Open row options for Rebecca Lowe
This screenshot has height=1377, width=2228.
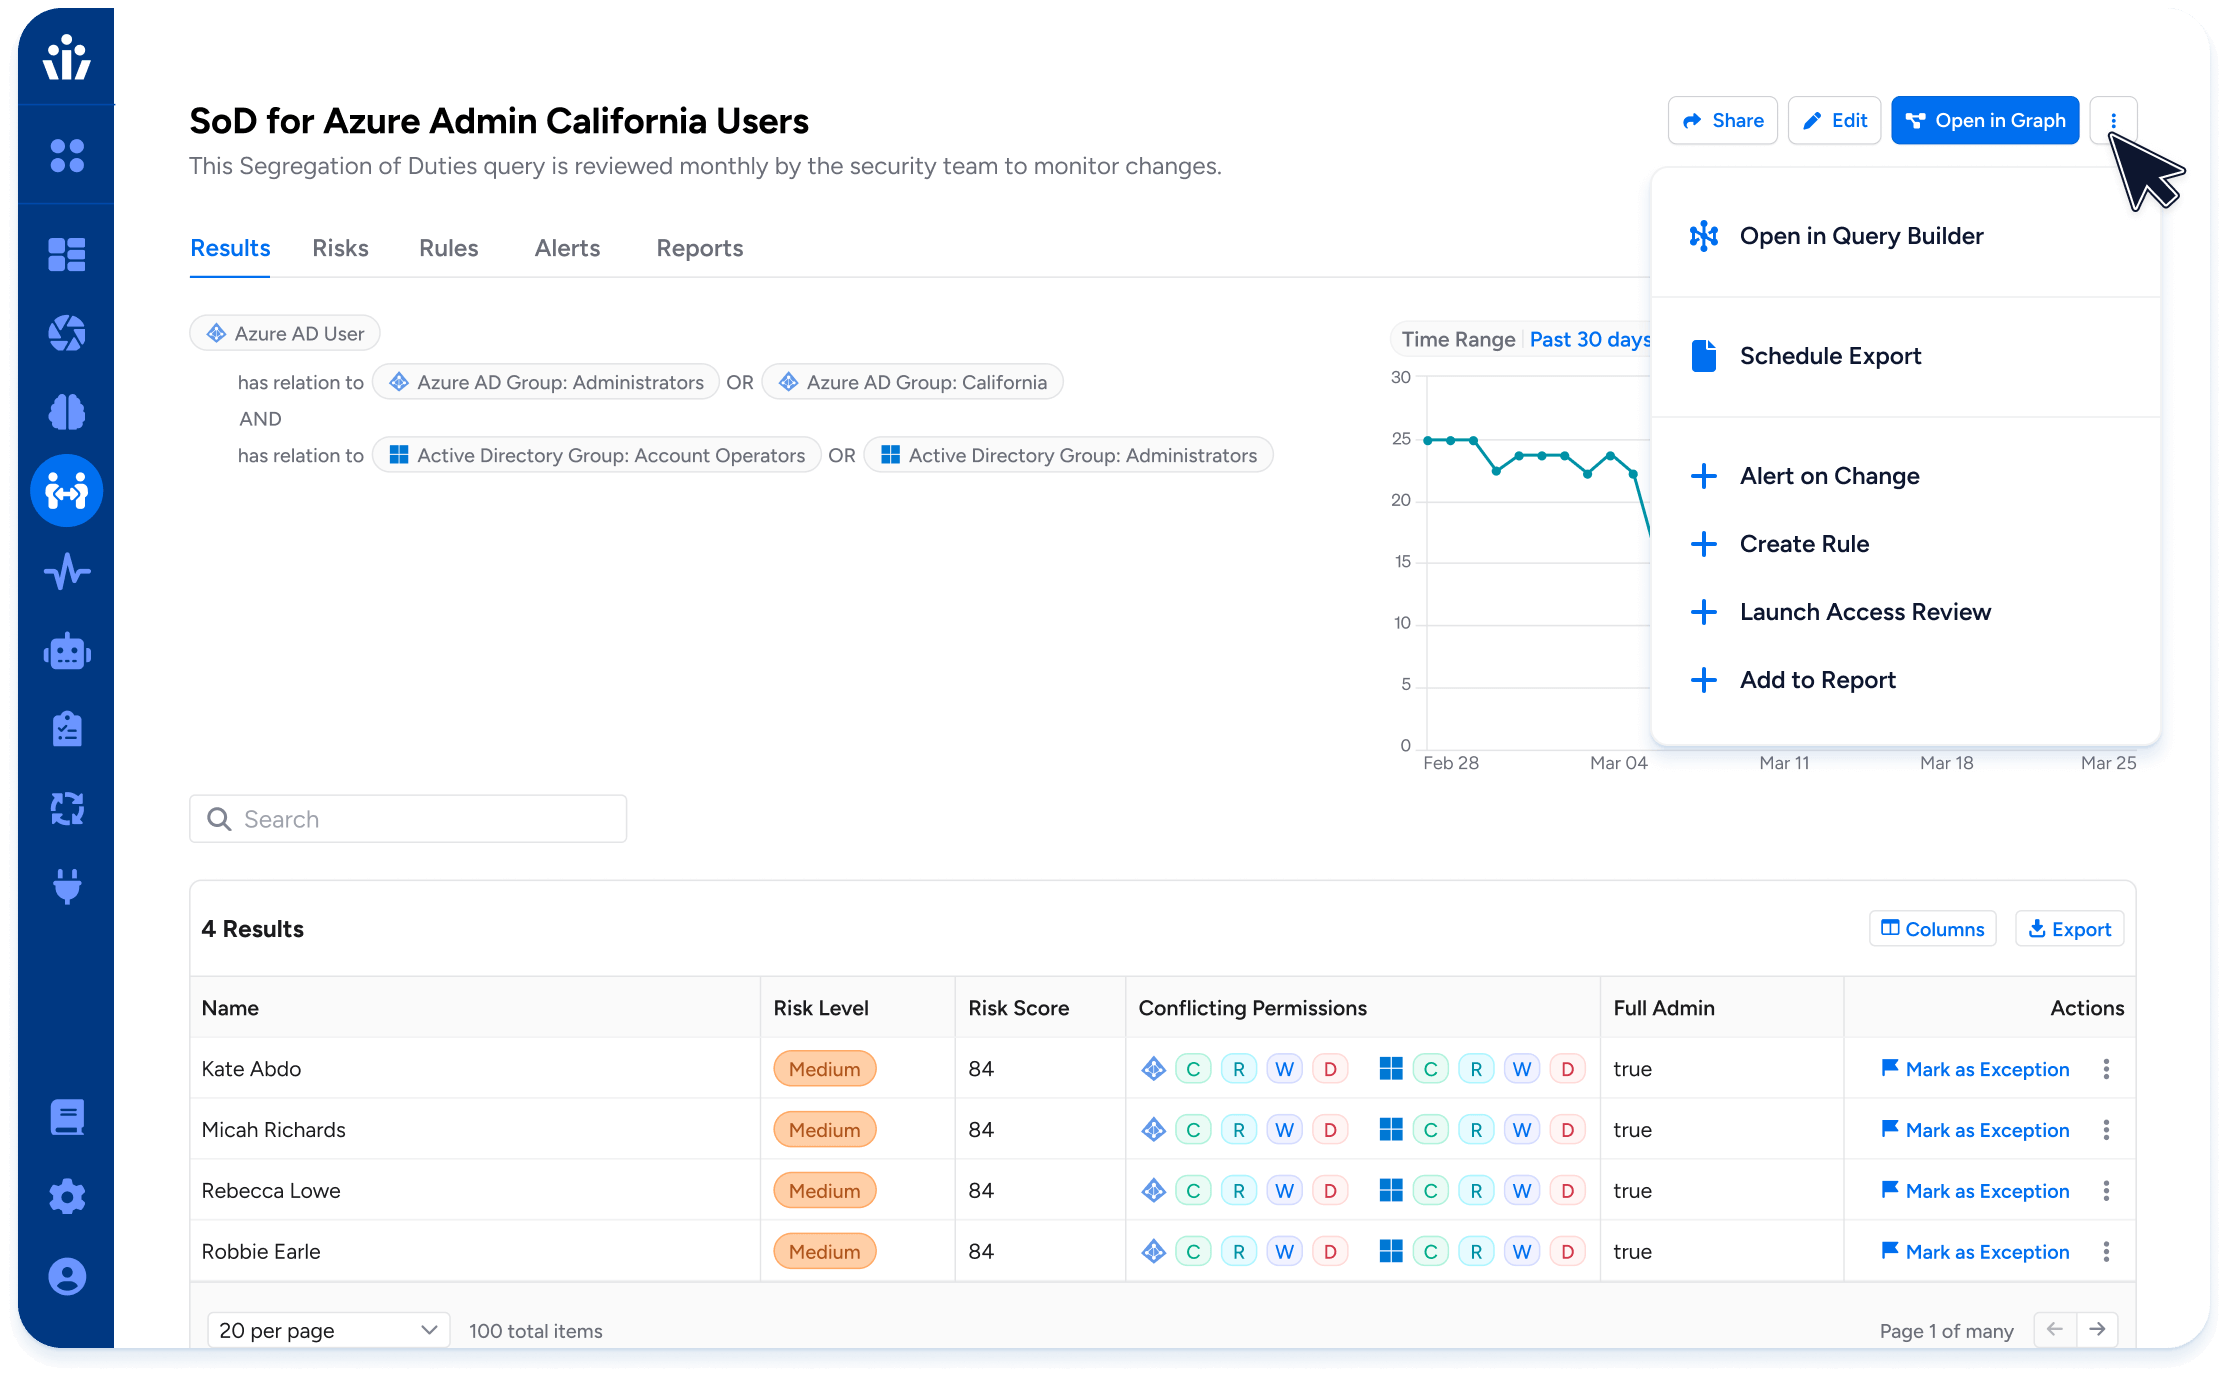point(2106,1191)
